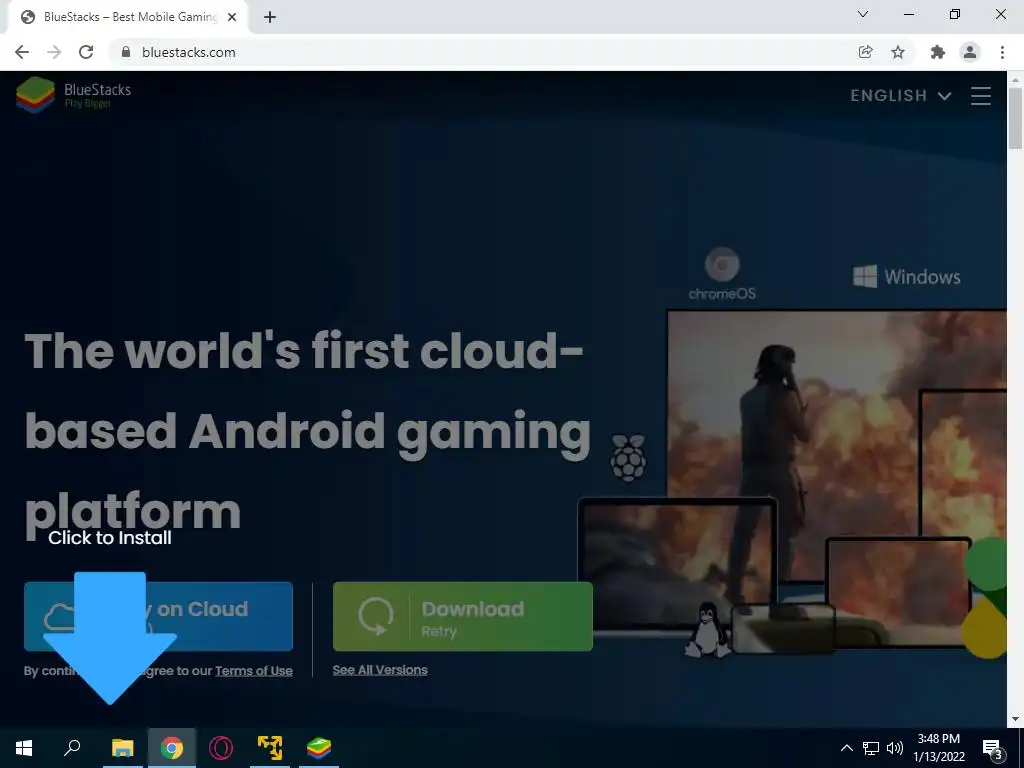Expand the ENGLISH language dropdown
Image resolution: width=1024 pixels, height=768 pixels.
point(901,95)
